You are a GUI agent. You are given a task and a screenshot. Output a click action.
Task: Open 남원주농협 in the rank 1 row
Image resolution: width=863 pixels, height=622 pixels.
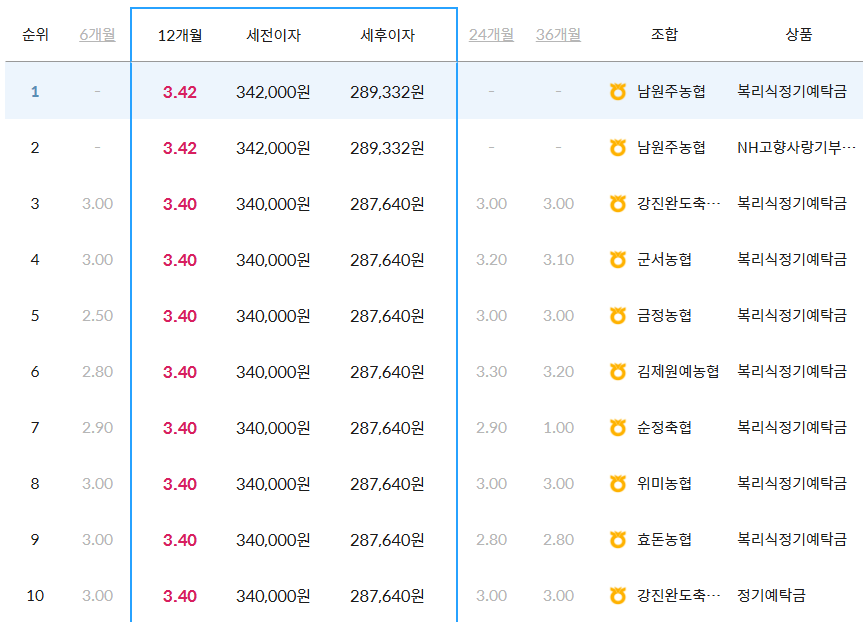click(671, 91)
